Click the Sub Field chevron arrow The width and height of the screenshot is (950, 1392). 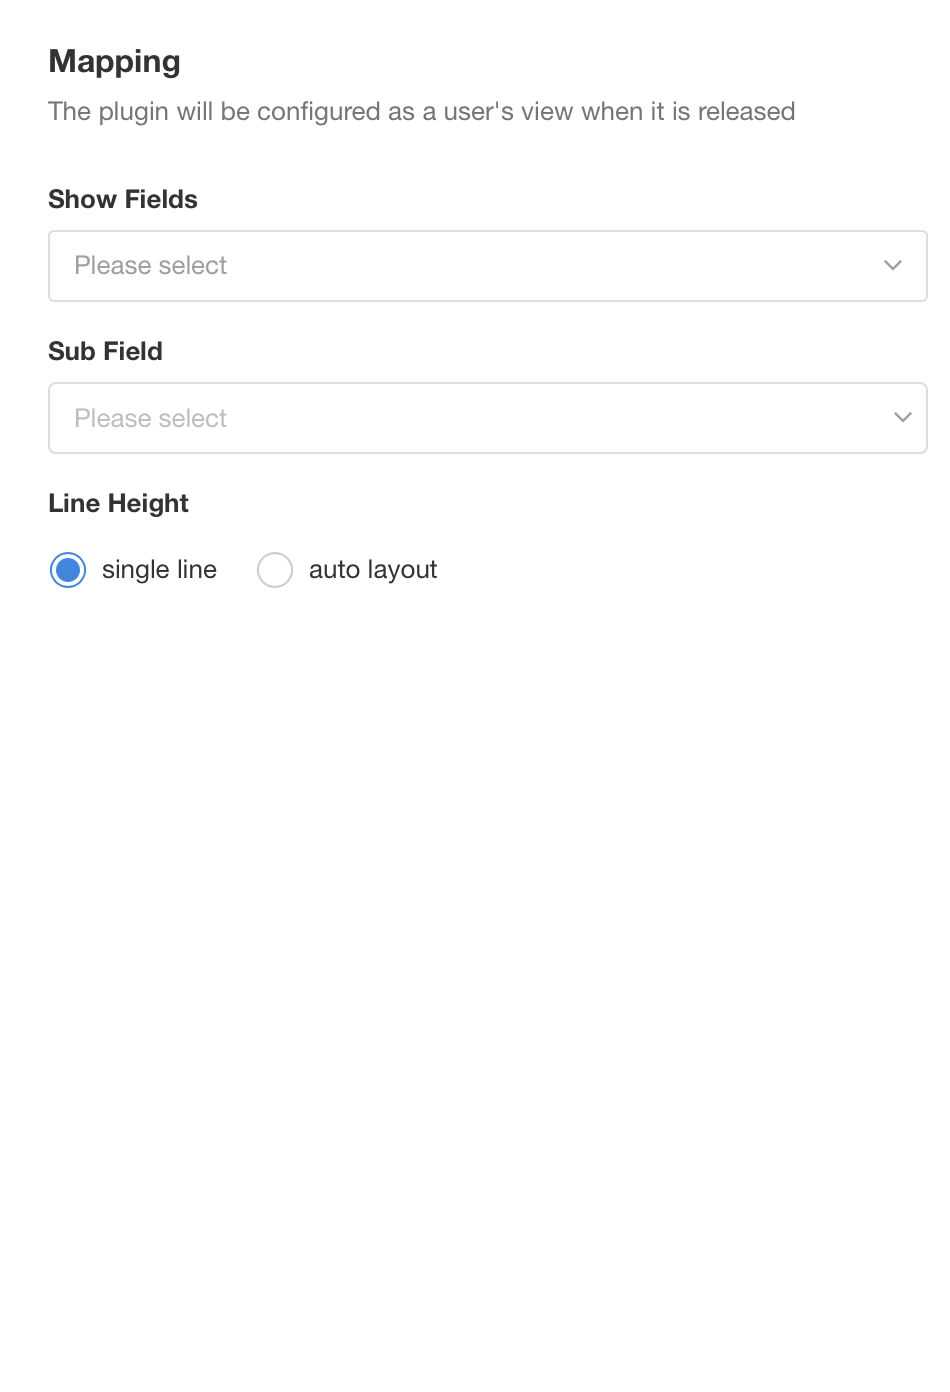tap(903, 418)
